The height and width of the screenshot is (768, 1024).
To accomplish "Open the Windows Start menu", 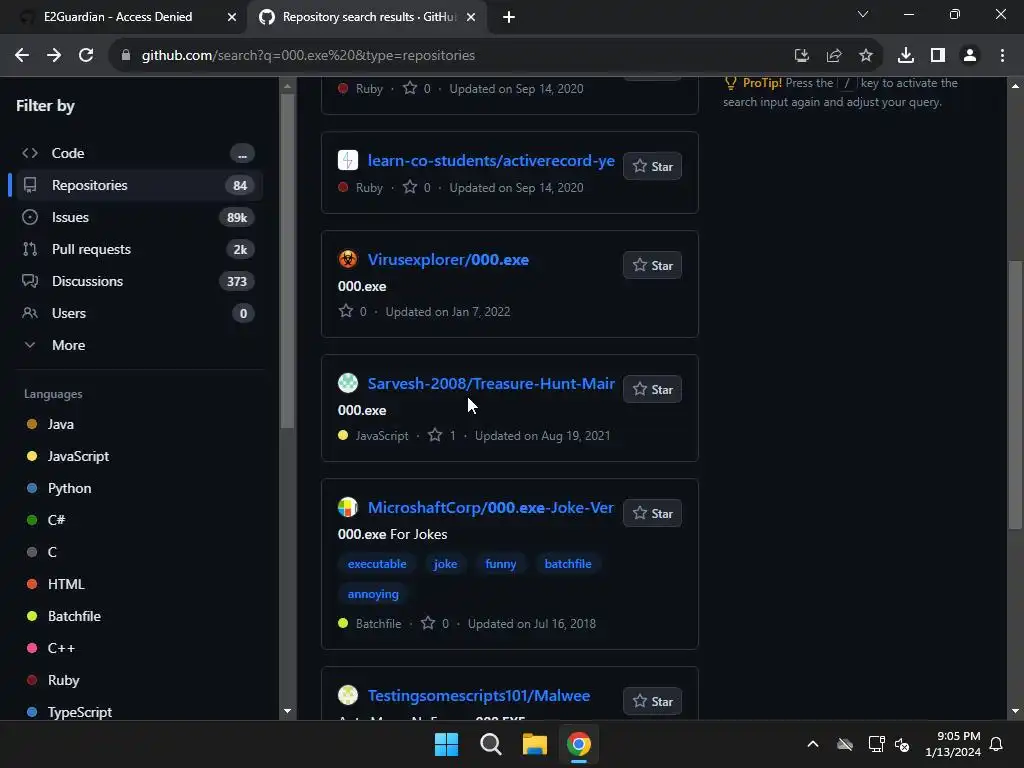I will pyautogui.click(x=447, y=744).
